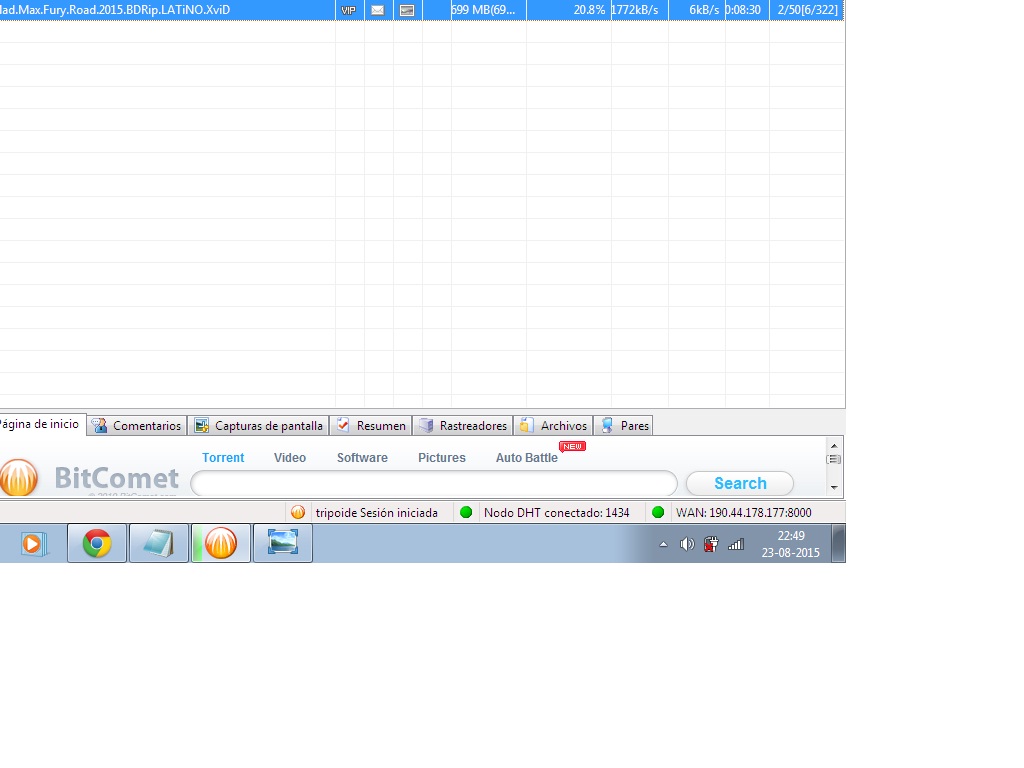The image size is (1024, 768).
Task: Open the Comentarios tab
Action: (x=137, y=426)
